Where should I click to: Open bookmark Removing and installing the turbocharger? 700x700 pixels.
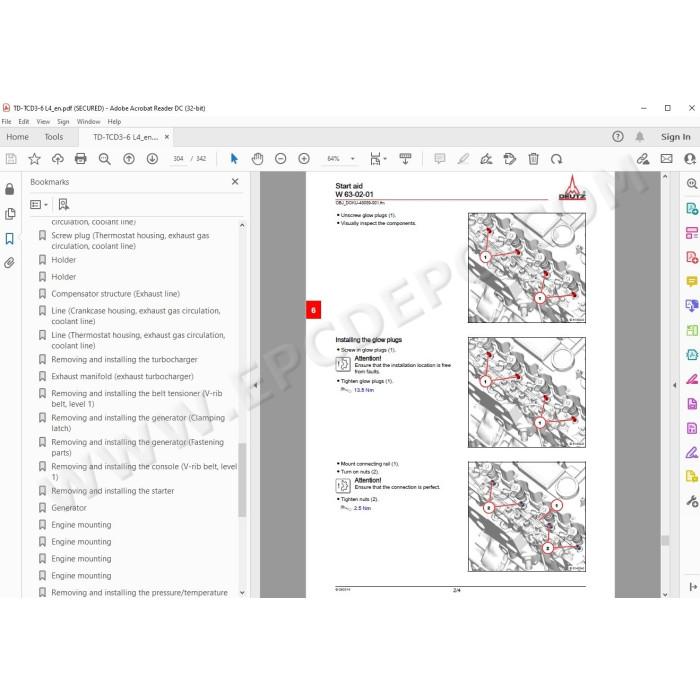tap(124, 359)
